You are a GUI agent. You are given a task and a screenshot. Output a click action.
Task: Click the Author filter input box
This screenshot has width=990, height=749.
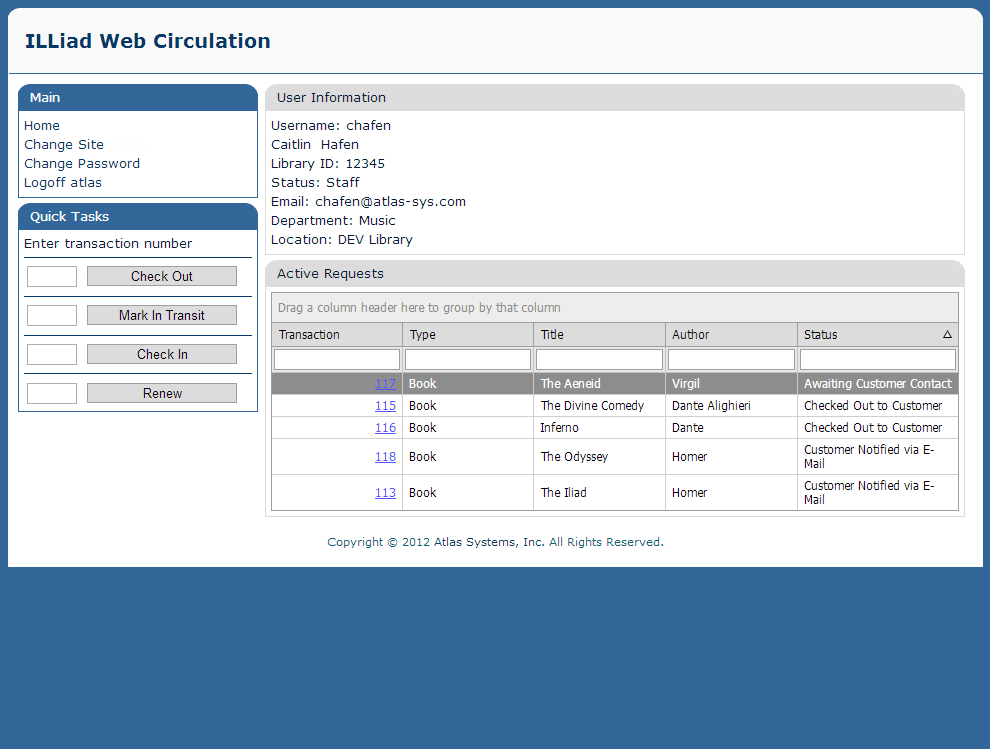tap(730, 358)
